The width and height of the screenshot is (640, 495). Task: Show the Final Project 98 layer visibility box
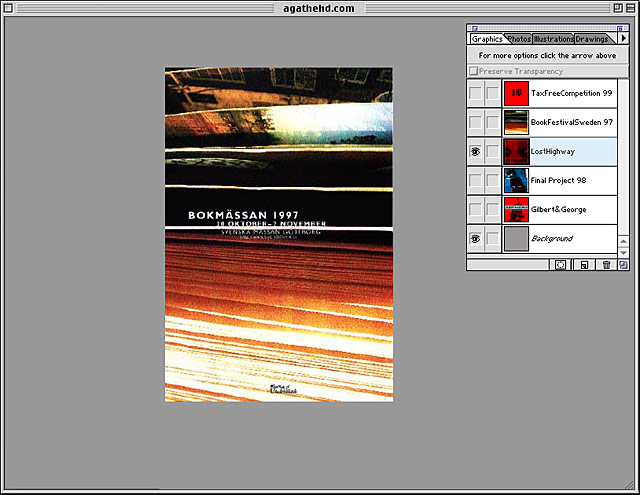click(475, 180)
